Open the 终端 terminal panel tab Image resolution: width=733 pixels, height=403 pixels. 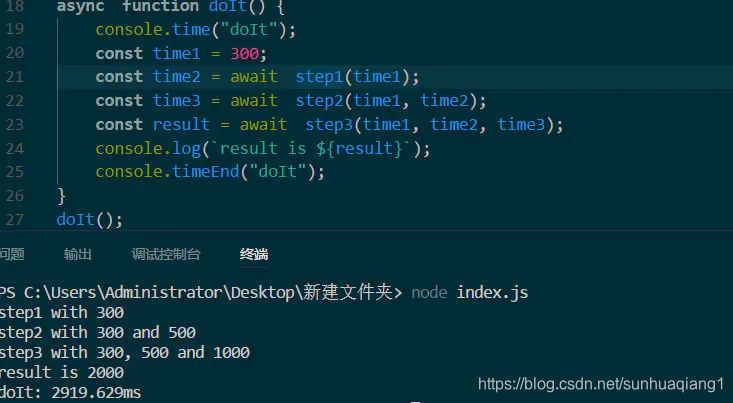[x=254, y=254]
